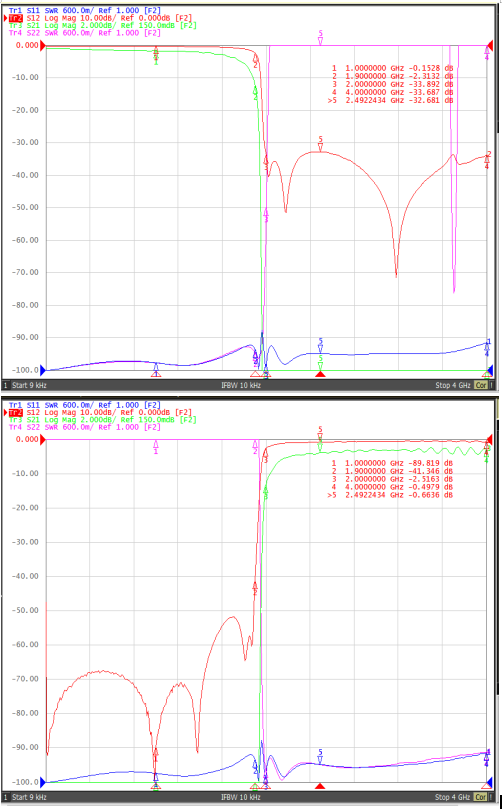Click 0.000 Y-axis label in top plot
Viewport: 502px width, 809px height.
[27, 45]
